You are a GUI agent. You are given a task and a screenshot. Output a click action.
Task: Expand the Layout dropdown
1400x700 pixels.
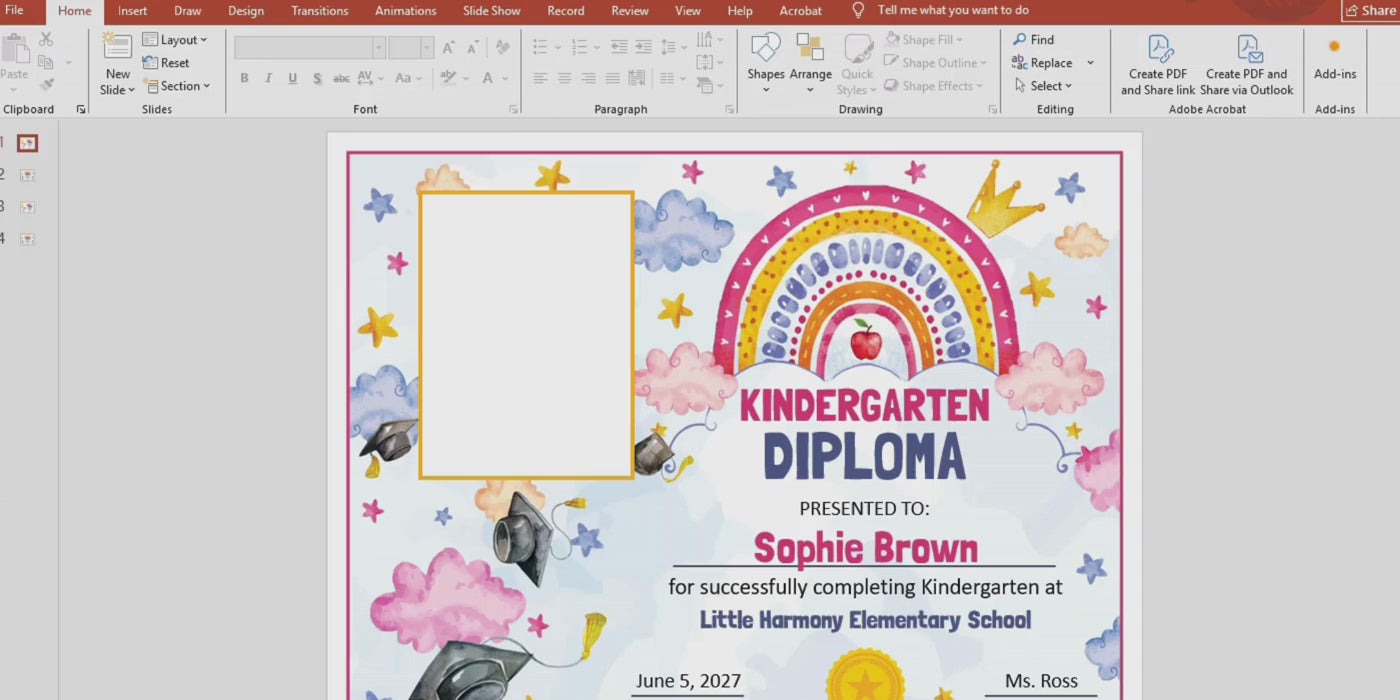[x=176, y=40]
